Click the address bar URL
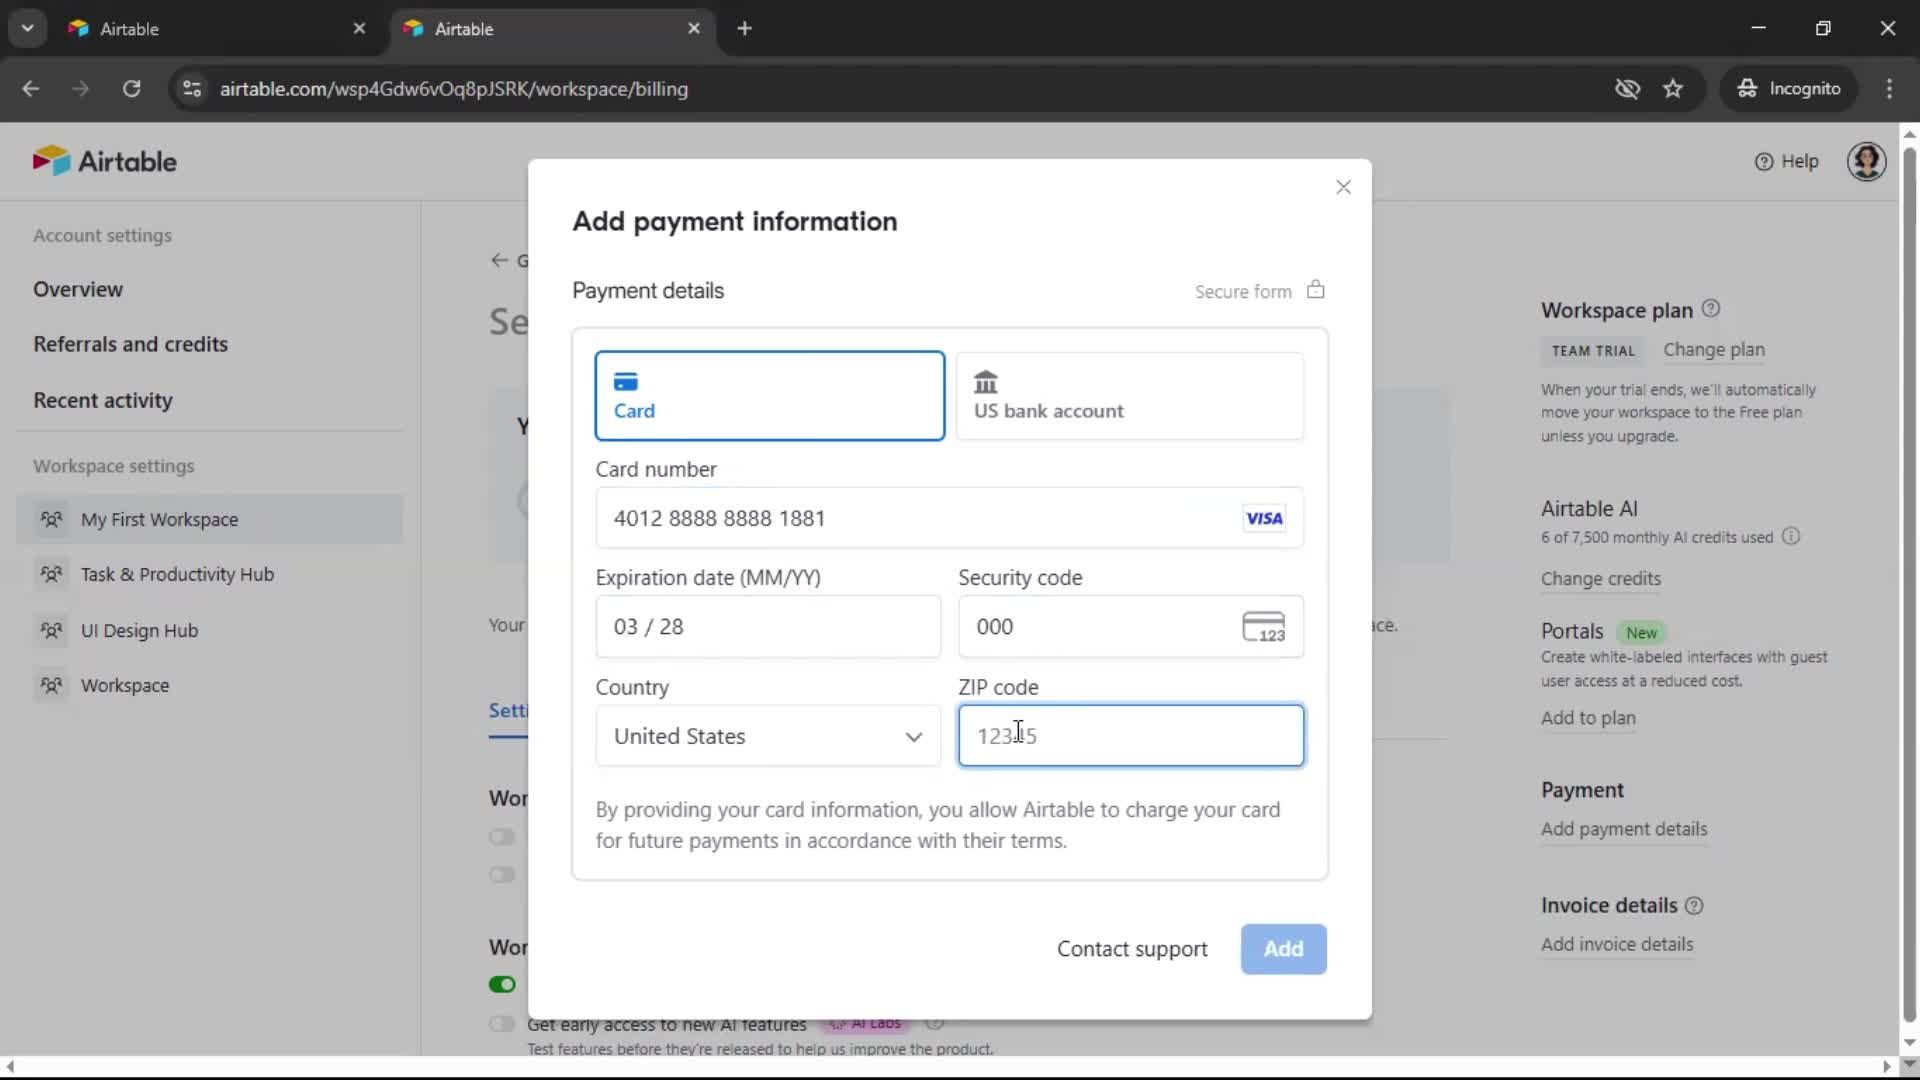 454,89
